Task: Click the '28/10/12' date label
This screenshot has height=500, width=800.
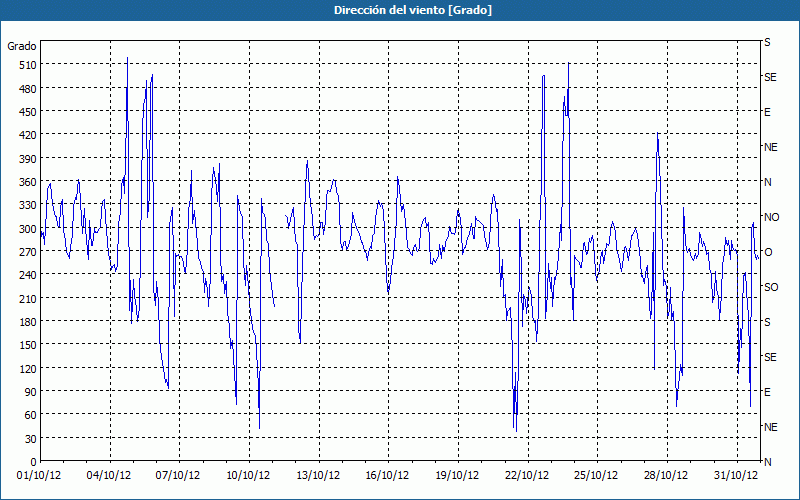Action: pos(666,476)
